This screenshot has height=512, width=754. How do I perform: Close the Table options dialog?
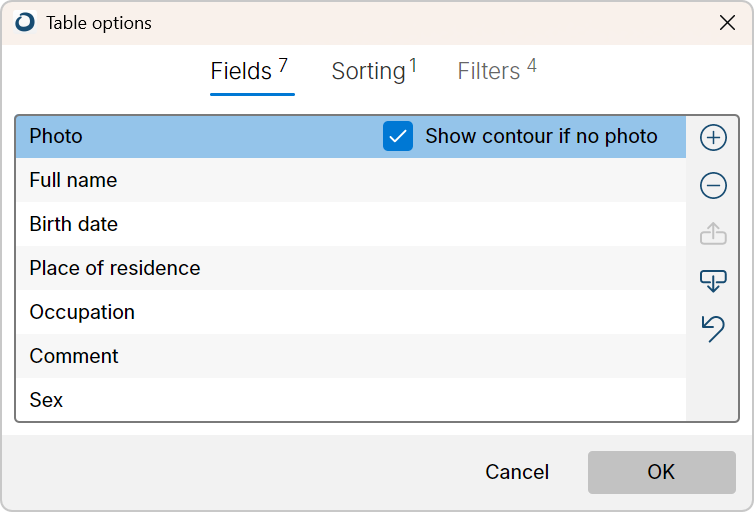pyautogui.click(x=727, y=23)
